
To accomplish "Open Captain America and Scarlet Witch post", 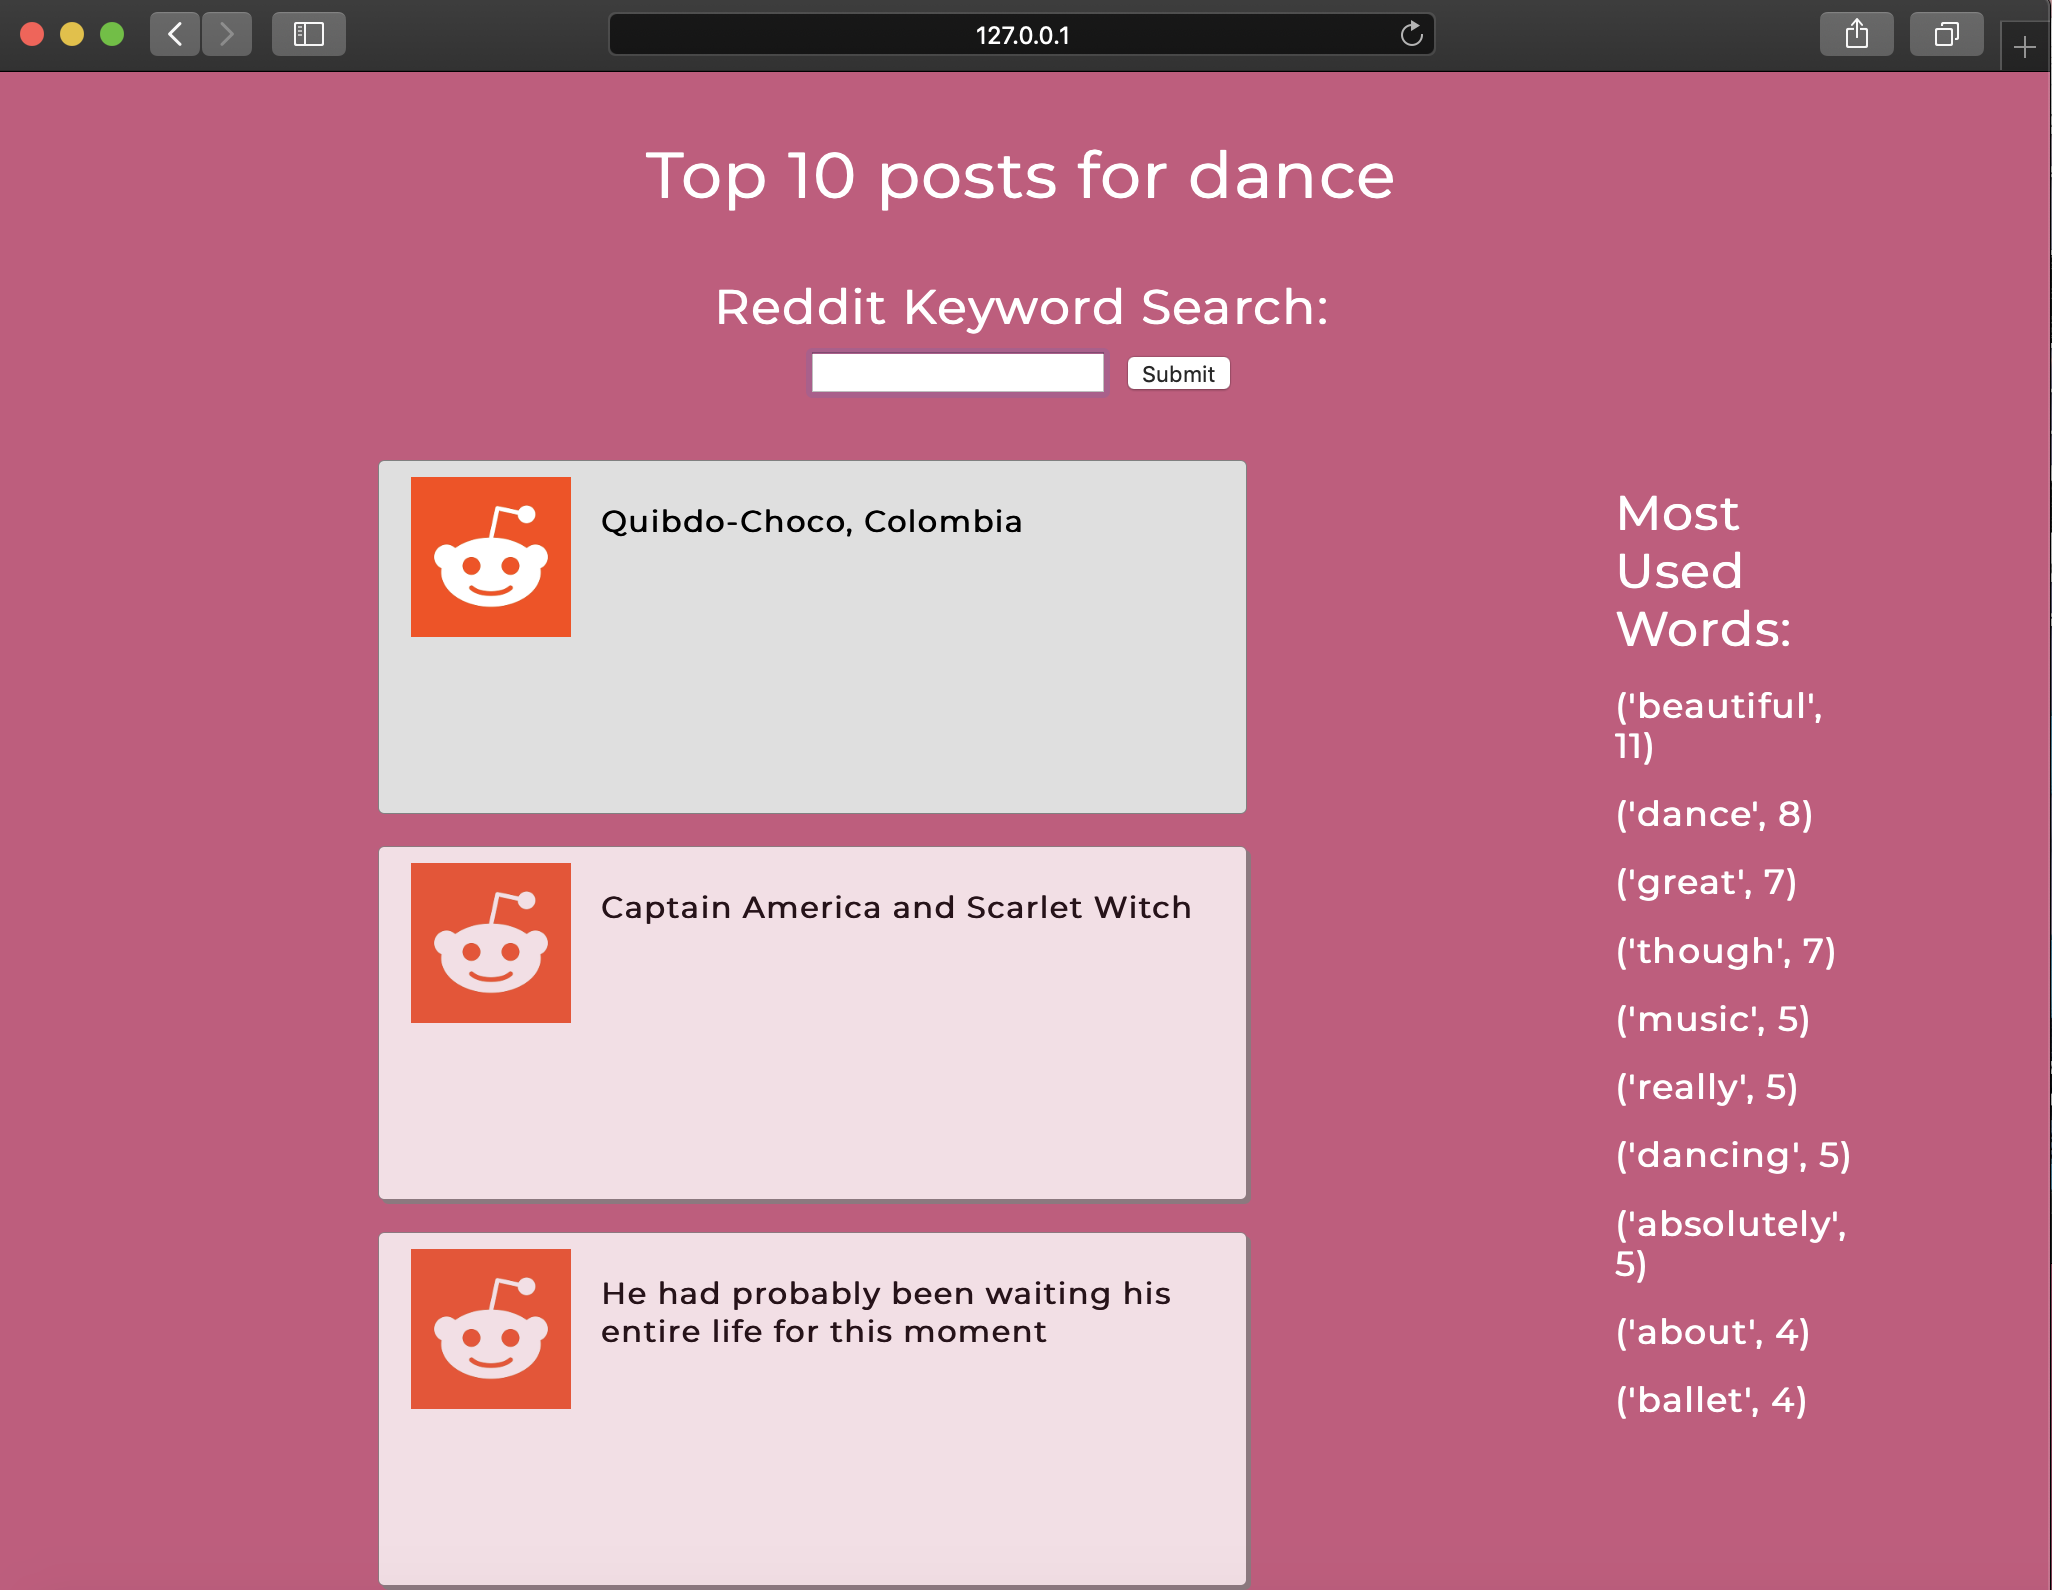I will click(x=896, y=908).
